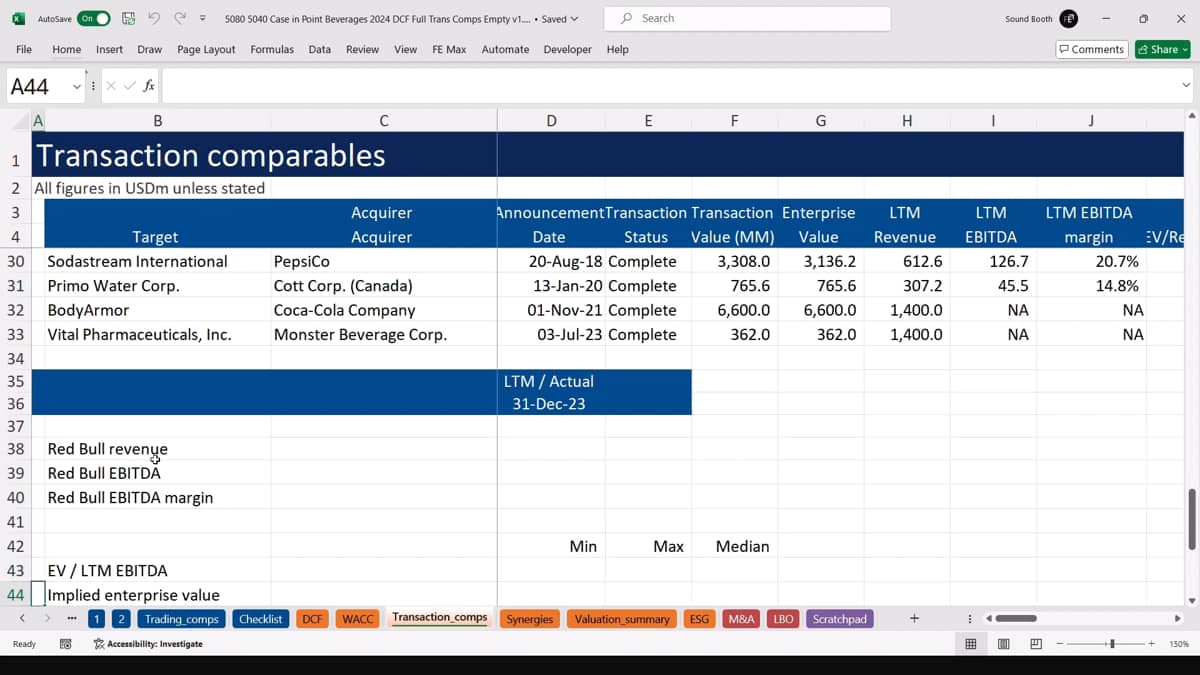Click the Share button
1200x675 pixels.
(x=1162, y=49)
